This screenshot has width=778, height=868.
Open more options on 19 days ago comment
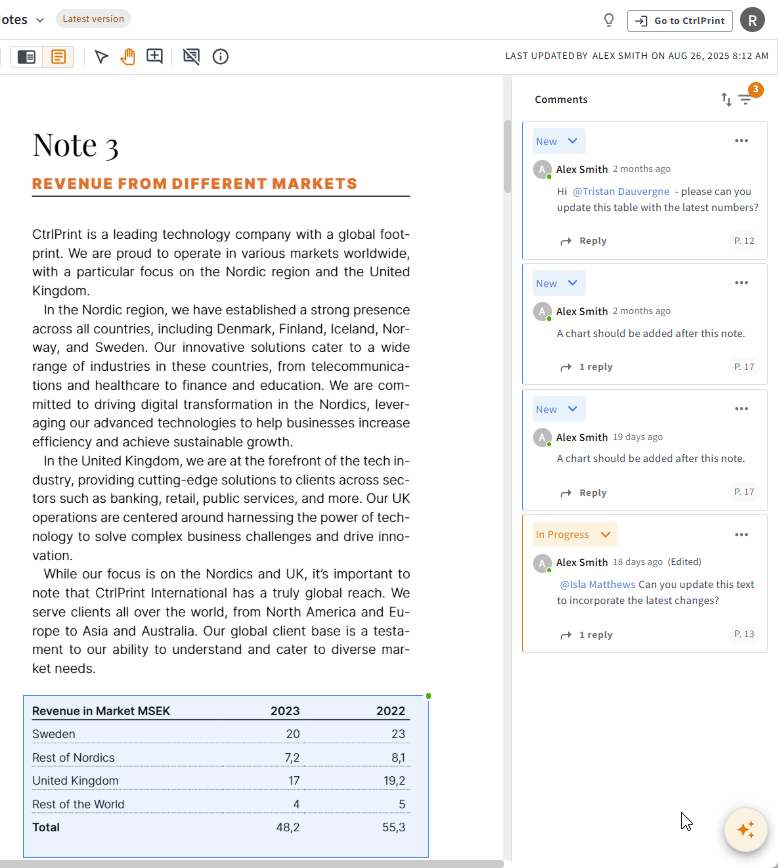(741, 409)
